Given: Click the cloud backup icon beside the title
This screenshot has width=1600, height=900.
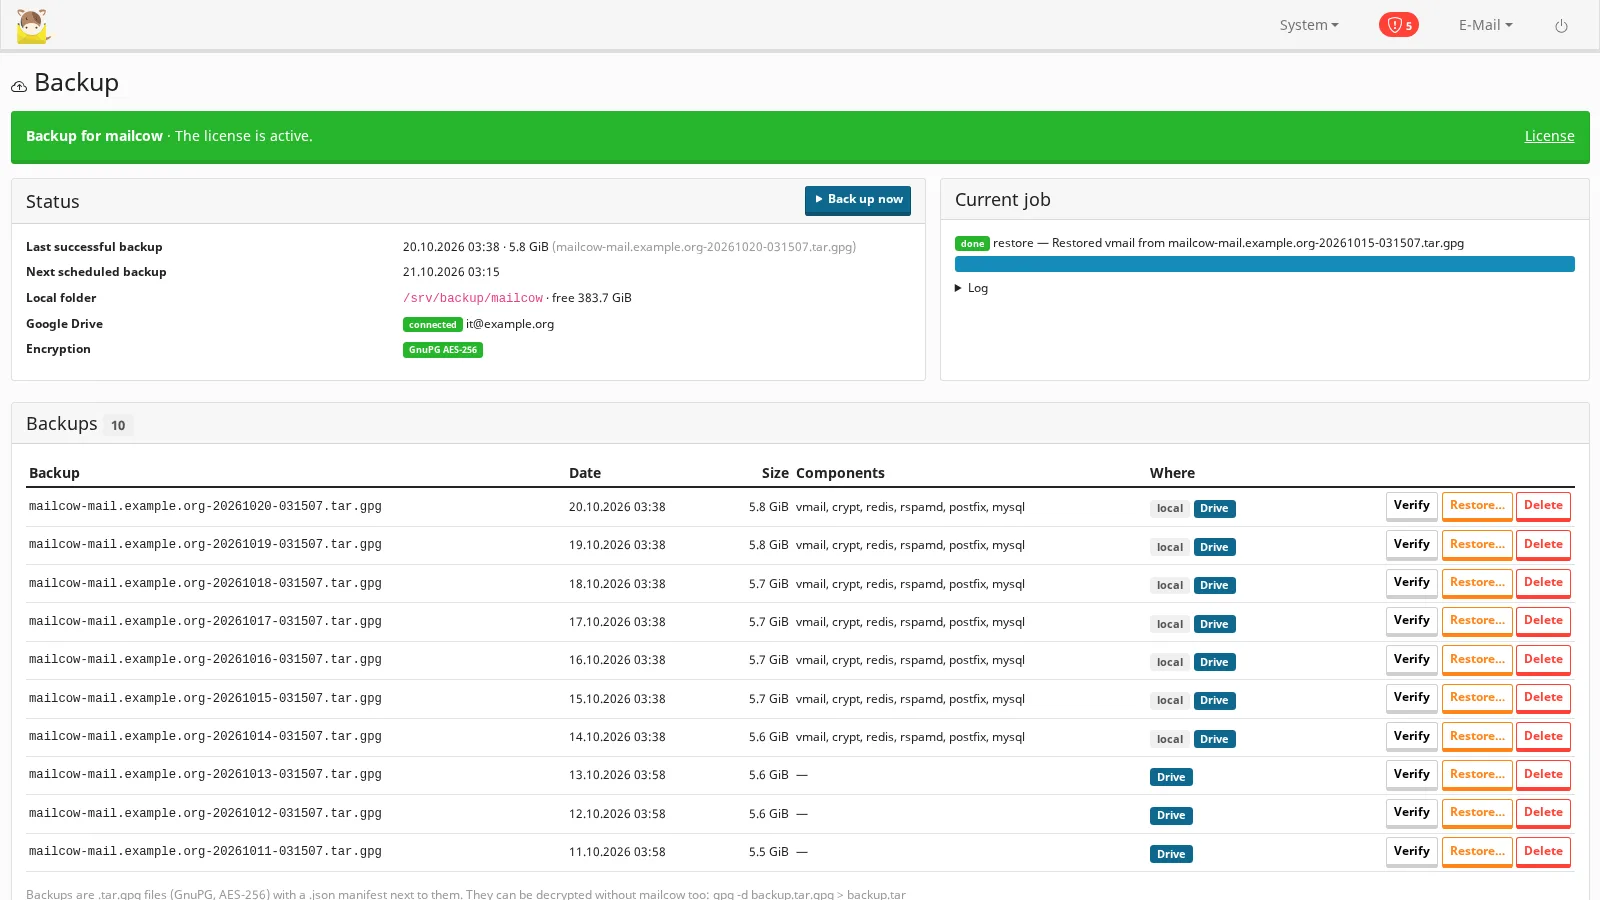Looking at the screenshot, I should [19, 86].
